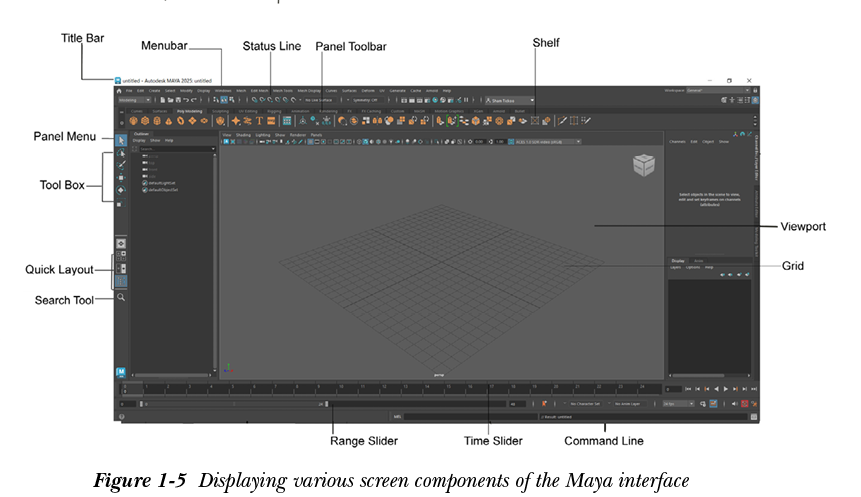Click the ViewCube in the viewport
This screenshot has width=861, height=497.
point(641,167)
